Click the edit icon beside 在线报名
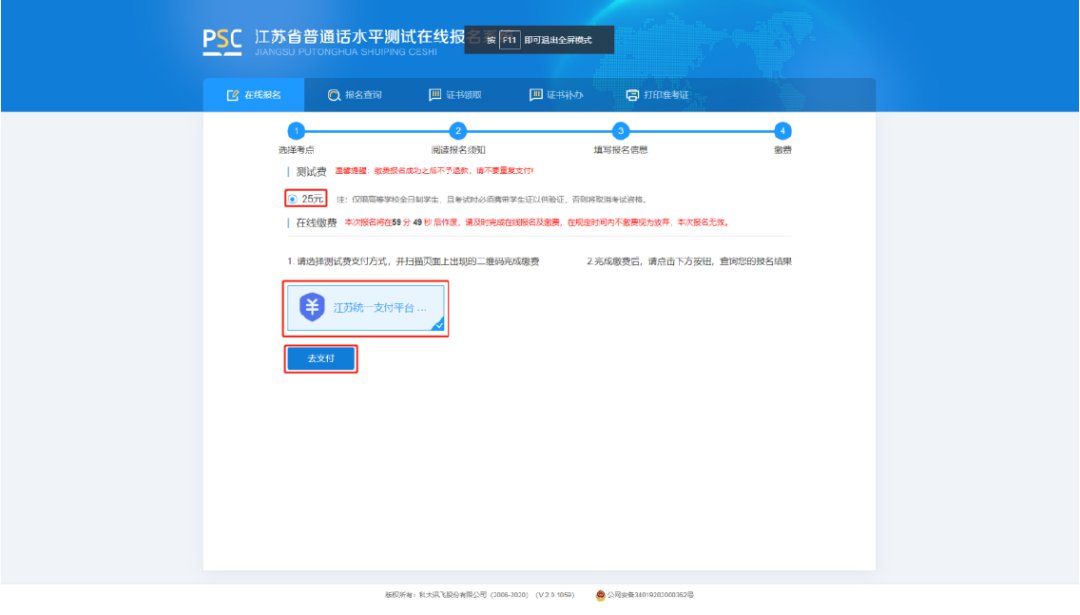This screenshot has height=615, width=1080. pos(233,95)
